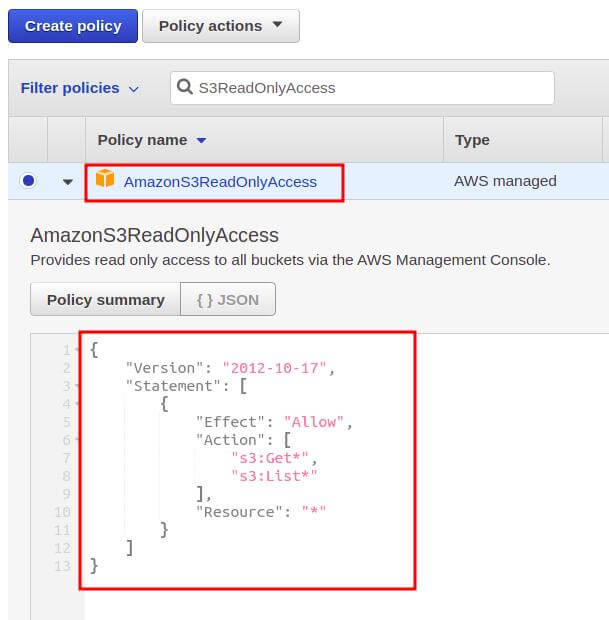Click the magnifier icon in the search box
The image size is (609, 620).
pyautogui.click(x=185, y=88)
